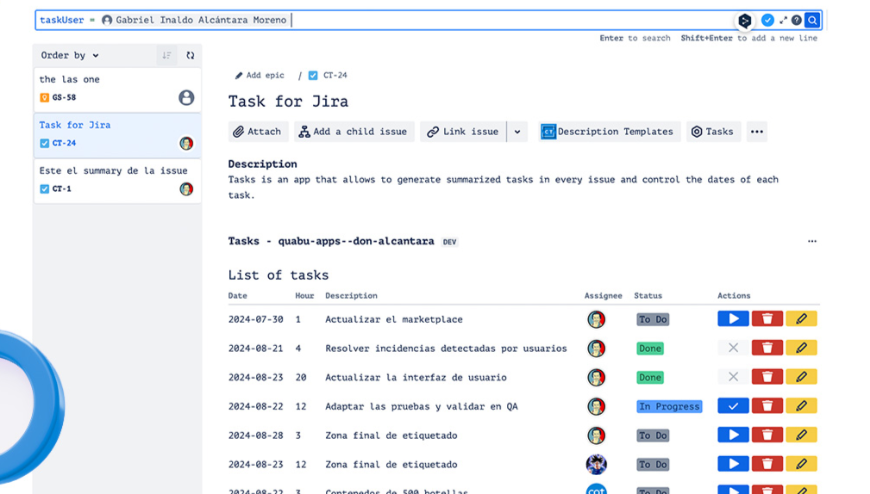870x494 pixels.
Task: Click the Description heading
Action: click(262, 164)
